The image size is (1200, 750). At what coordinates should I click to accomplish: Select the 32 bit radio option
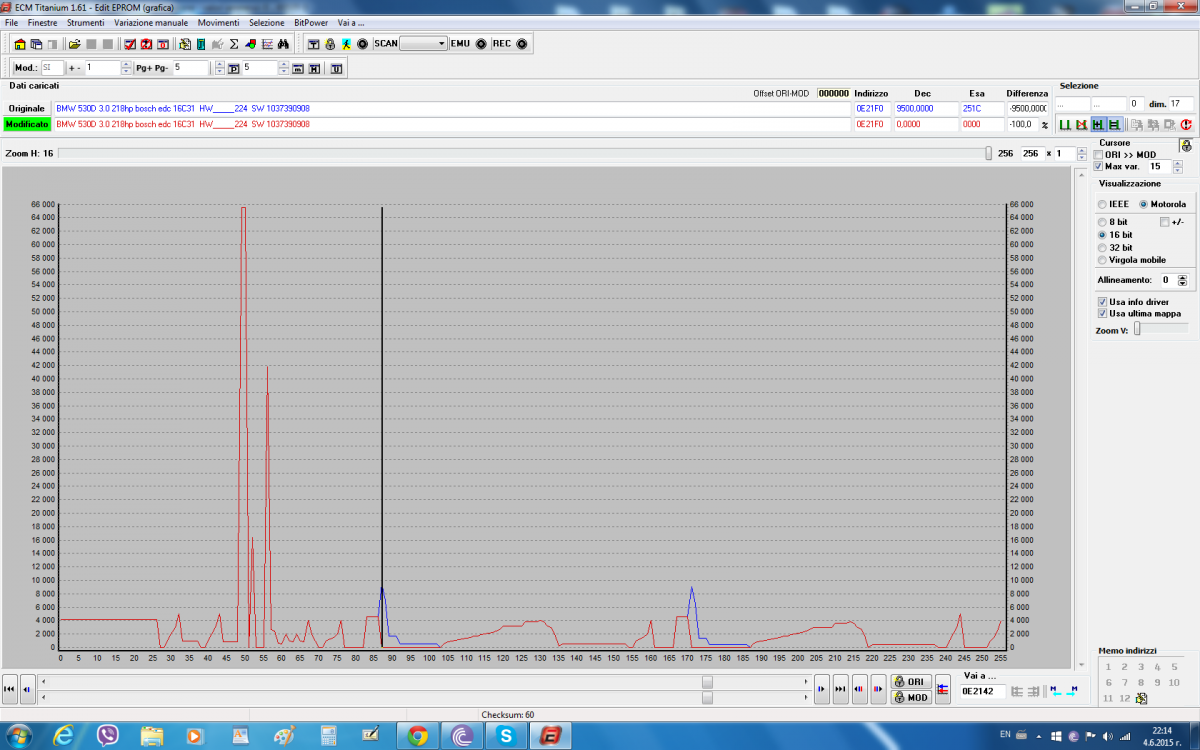(1102, 247)
